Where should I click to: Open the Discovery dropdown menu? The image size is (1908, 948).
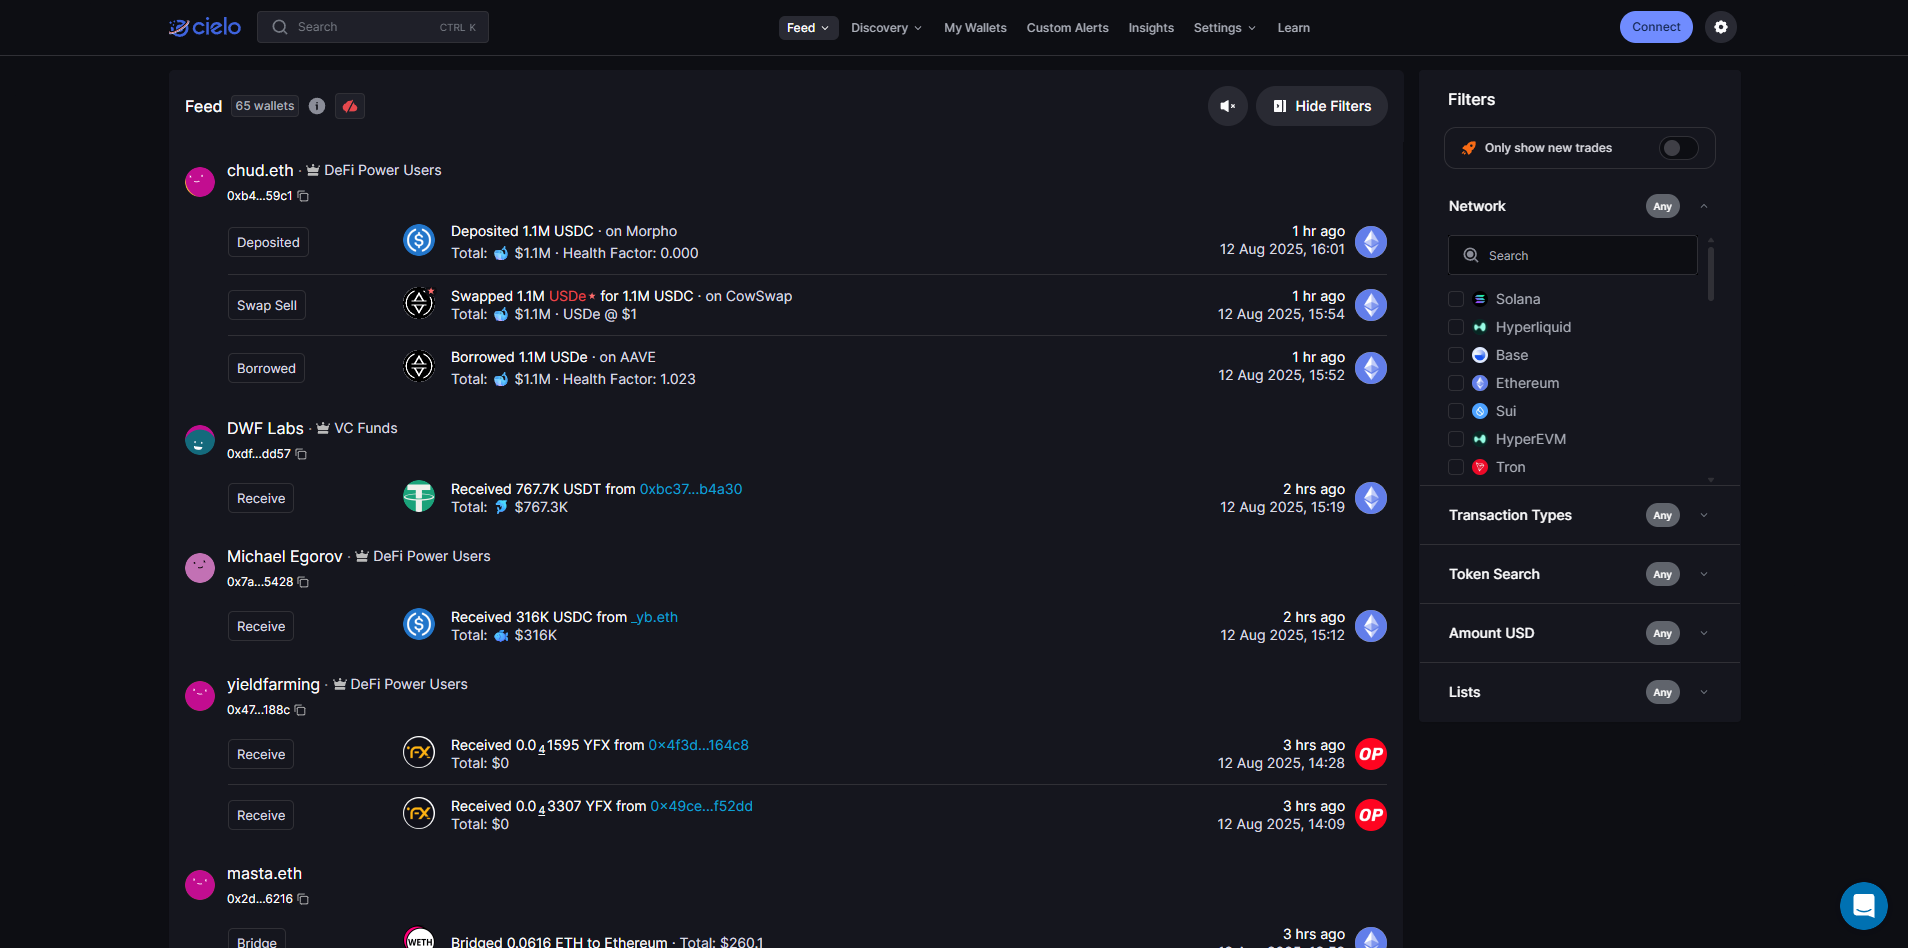[x=885, y=28]
